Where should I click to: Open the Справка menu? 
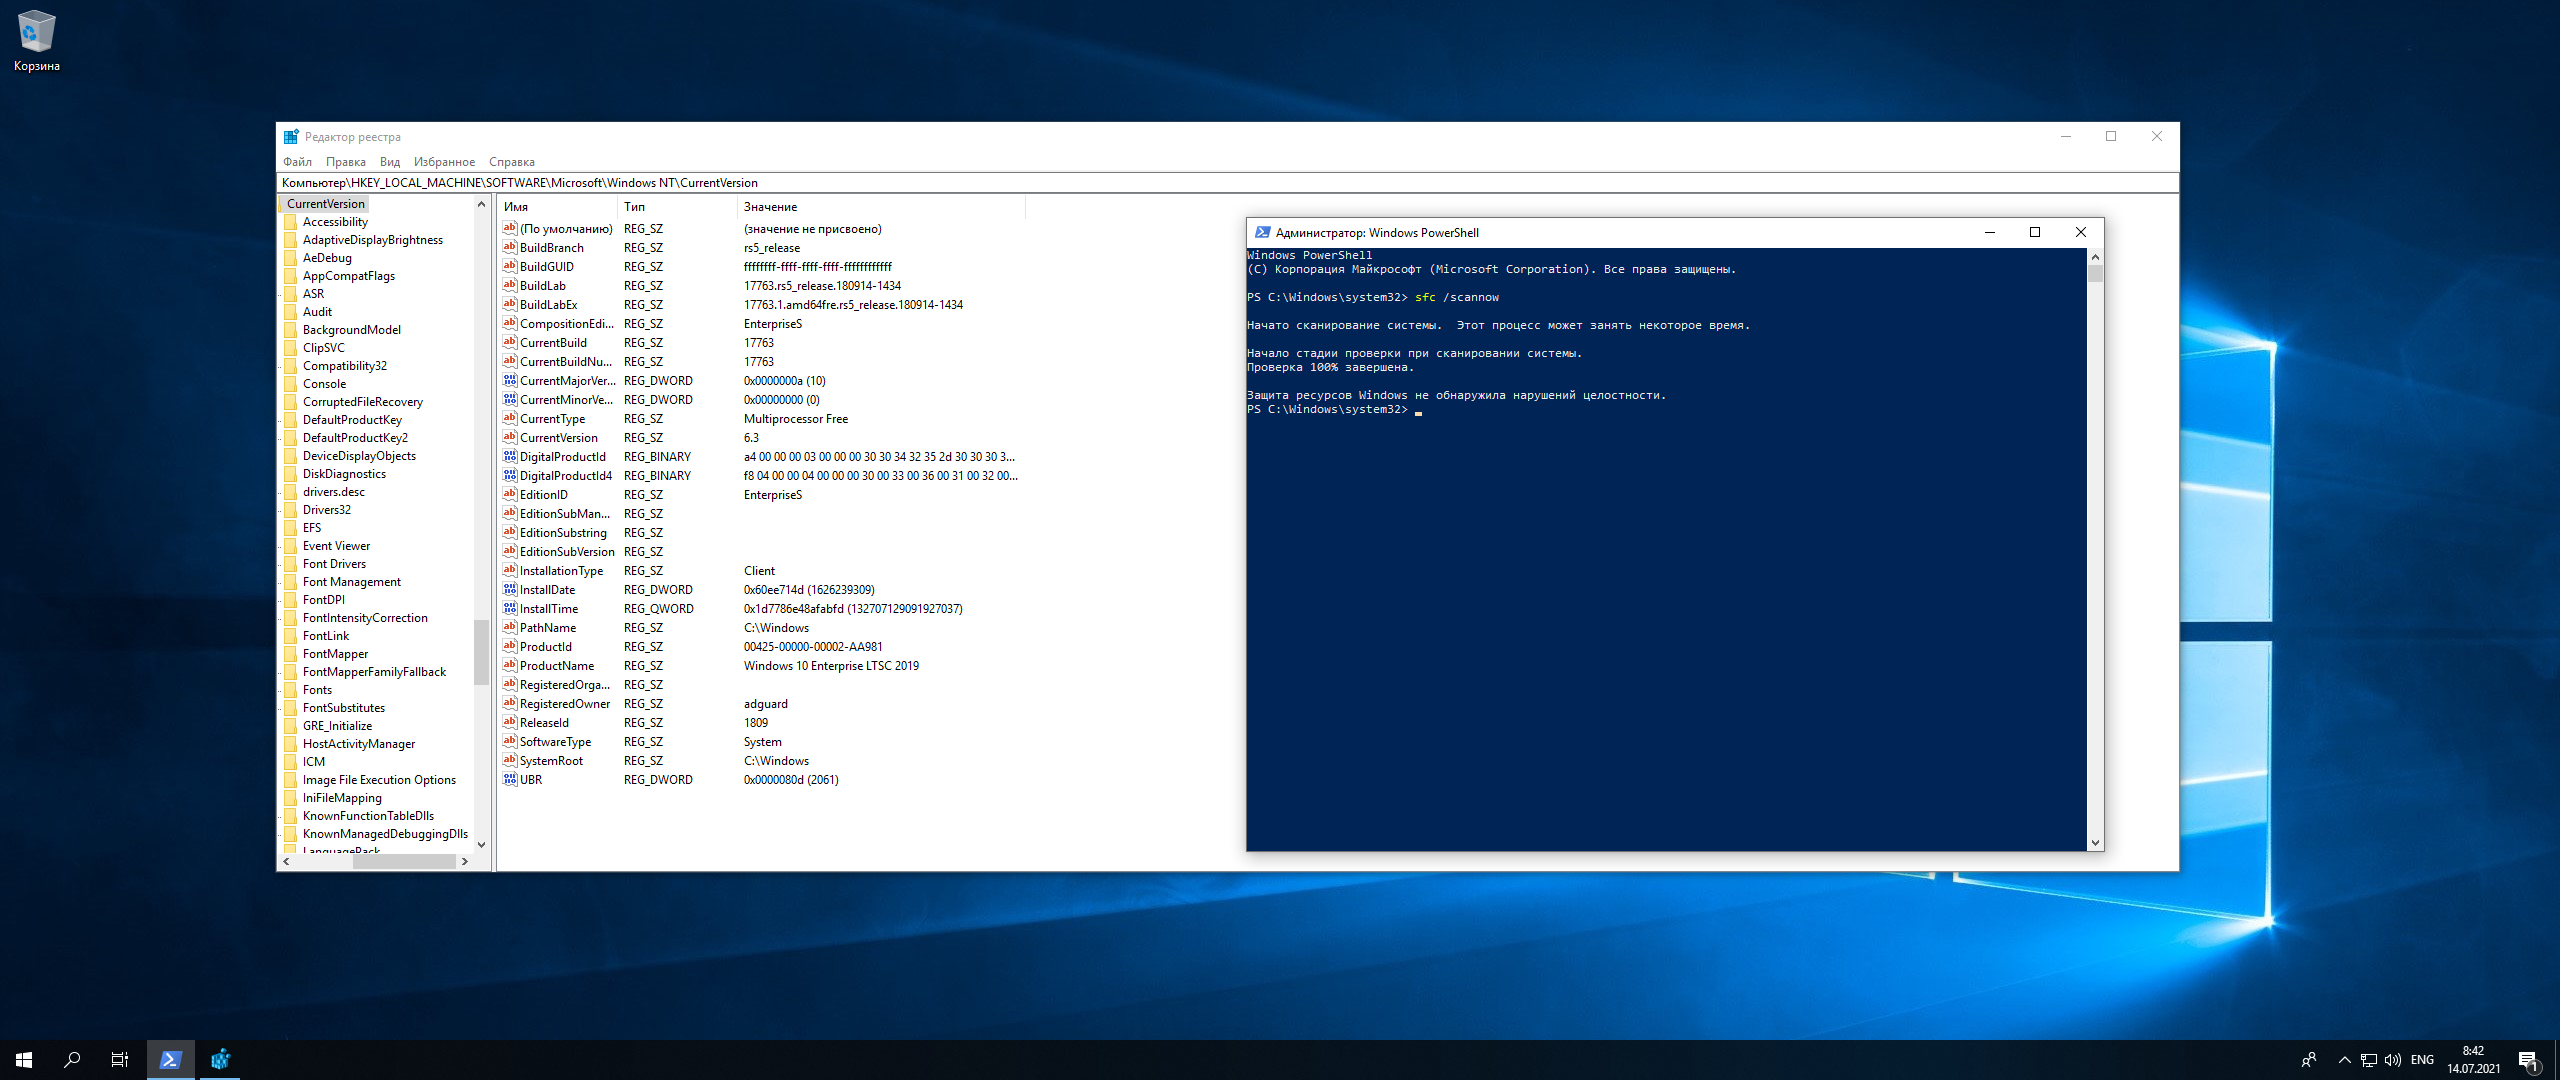(512, 162)
